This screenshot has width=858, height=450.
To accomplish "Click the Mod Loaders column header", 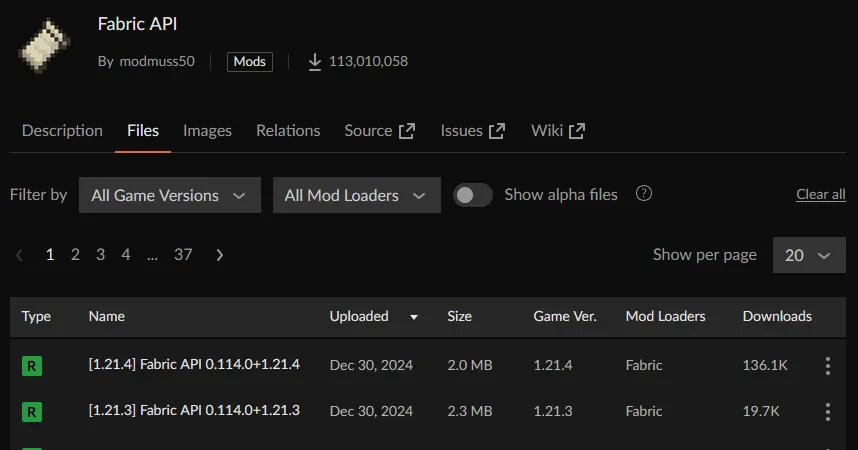I will tap(665, 316).
